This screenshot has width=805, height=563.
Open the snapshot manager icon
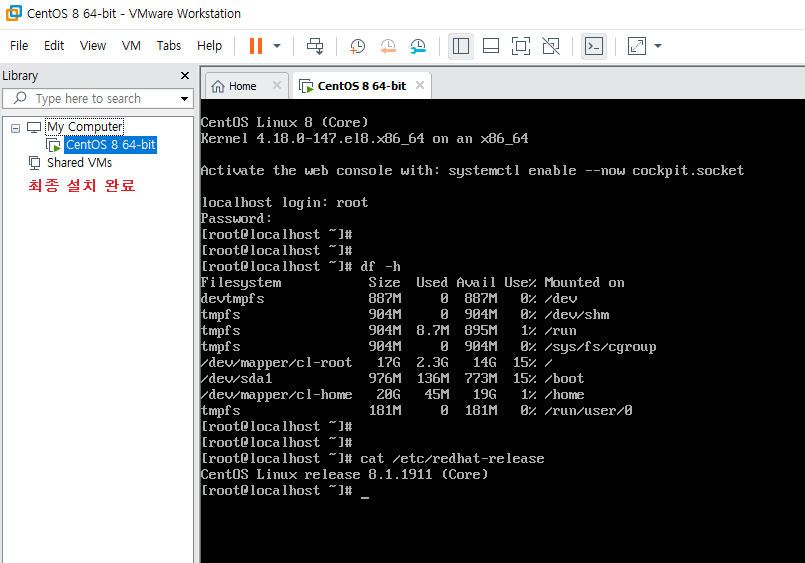click(x=418, y=46)
